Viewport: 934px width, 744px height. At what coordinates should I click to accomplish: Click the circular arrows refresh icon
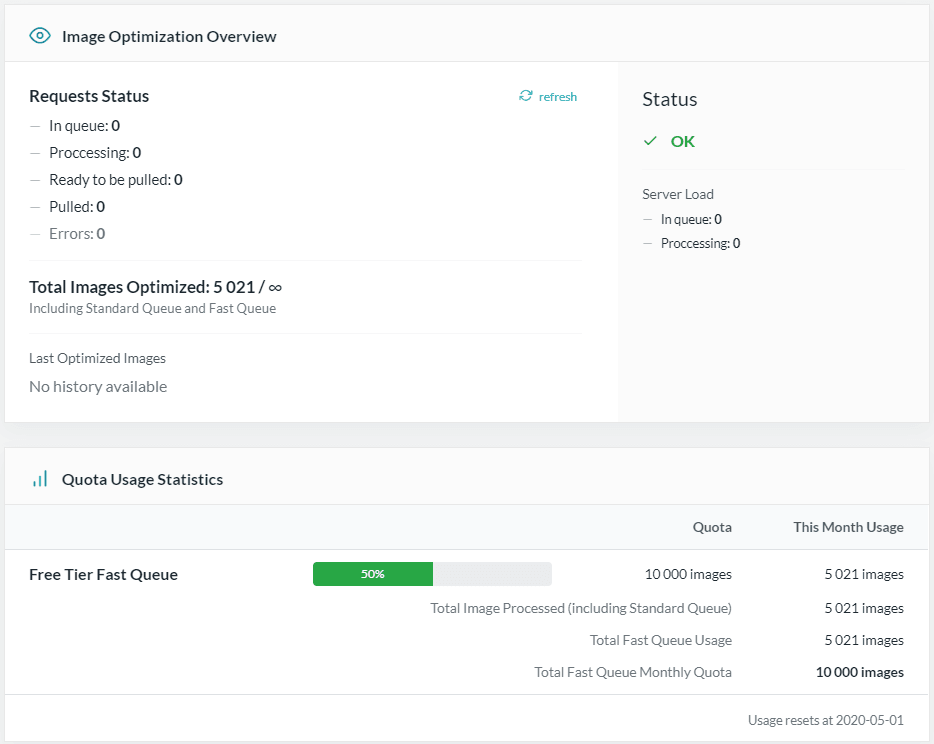point(525,96)
